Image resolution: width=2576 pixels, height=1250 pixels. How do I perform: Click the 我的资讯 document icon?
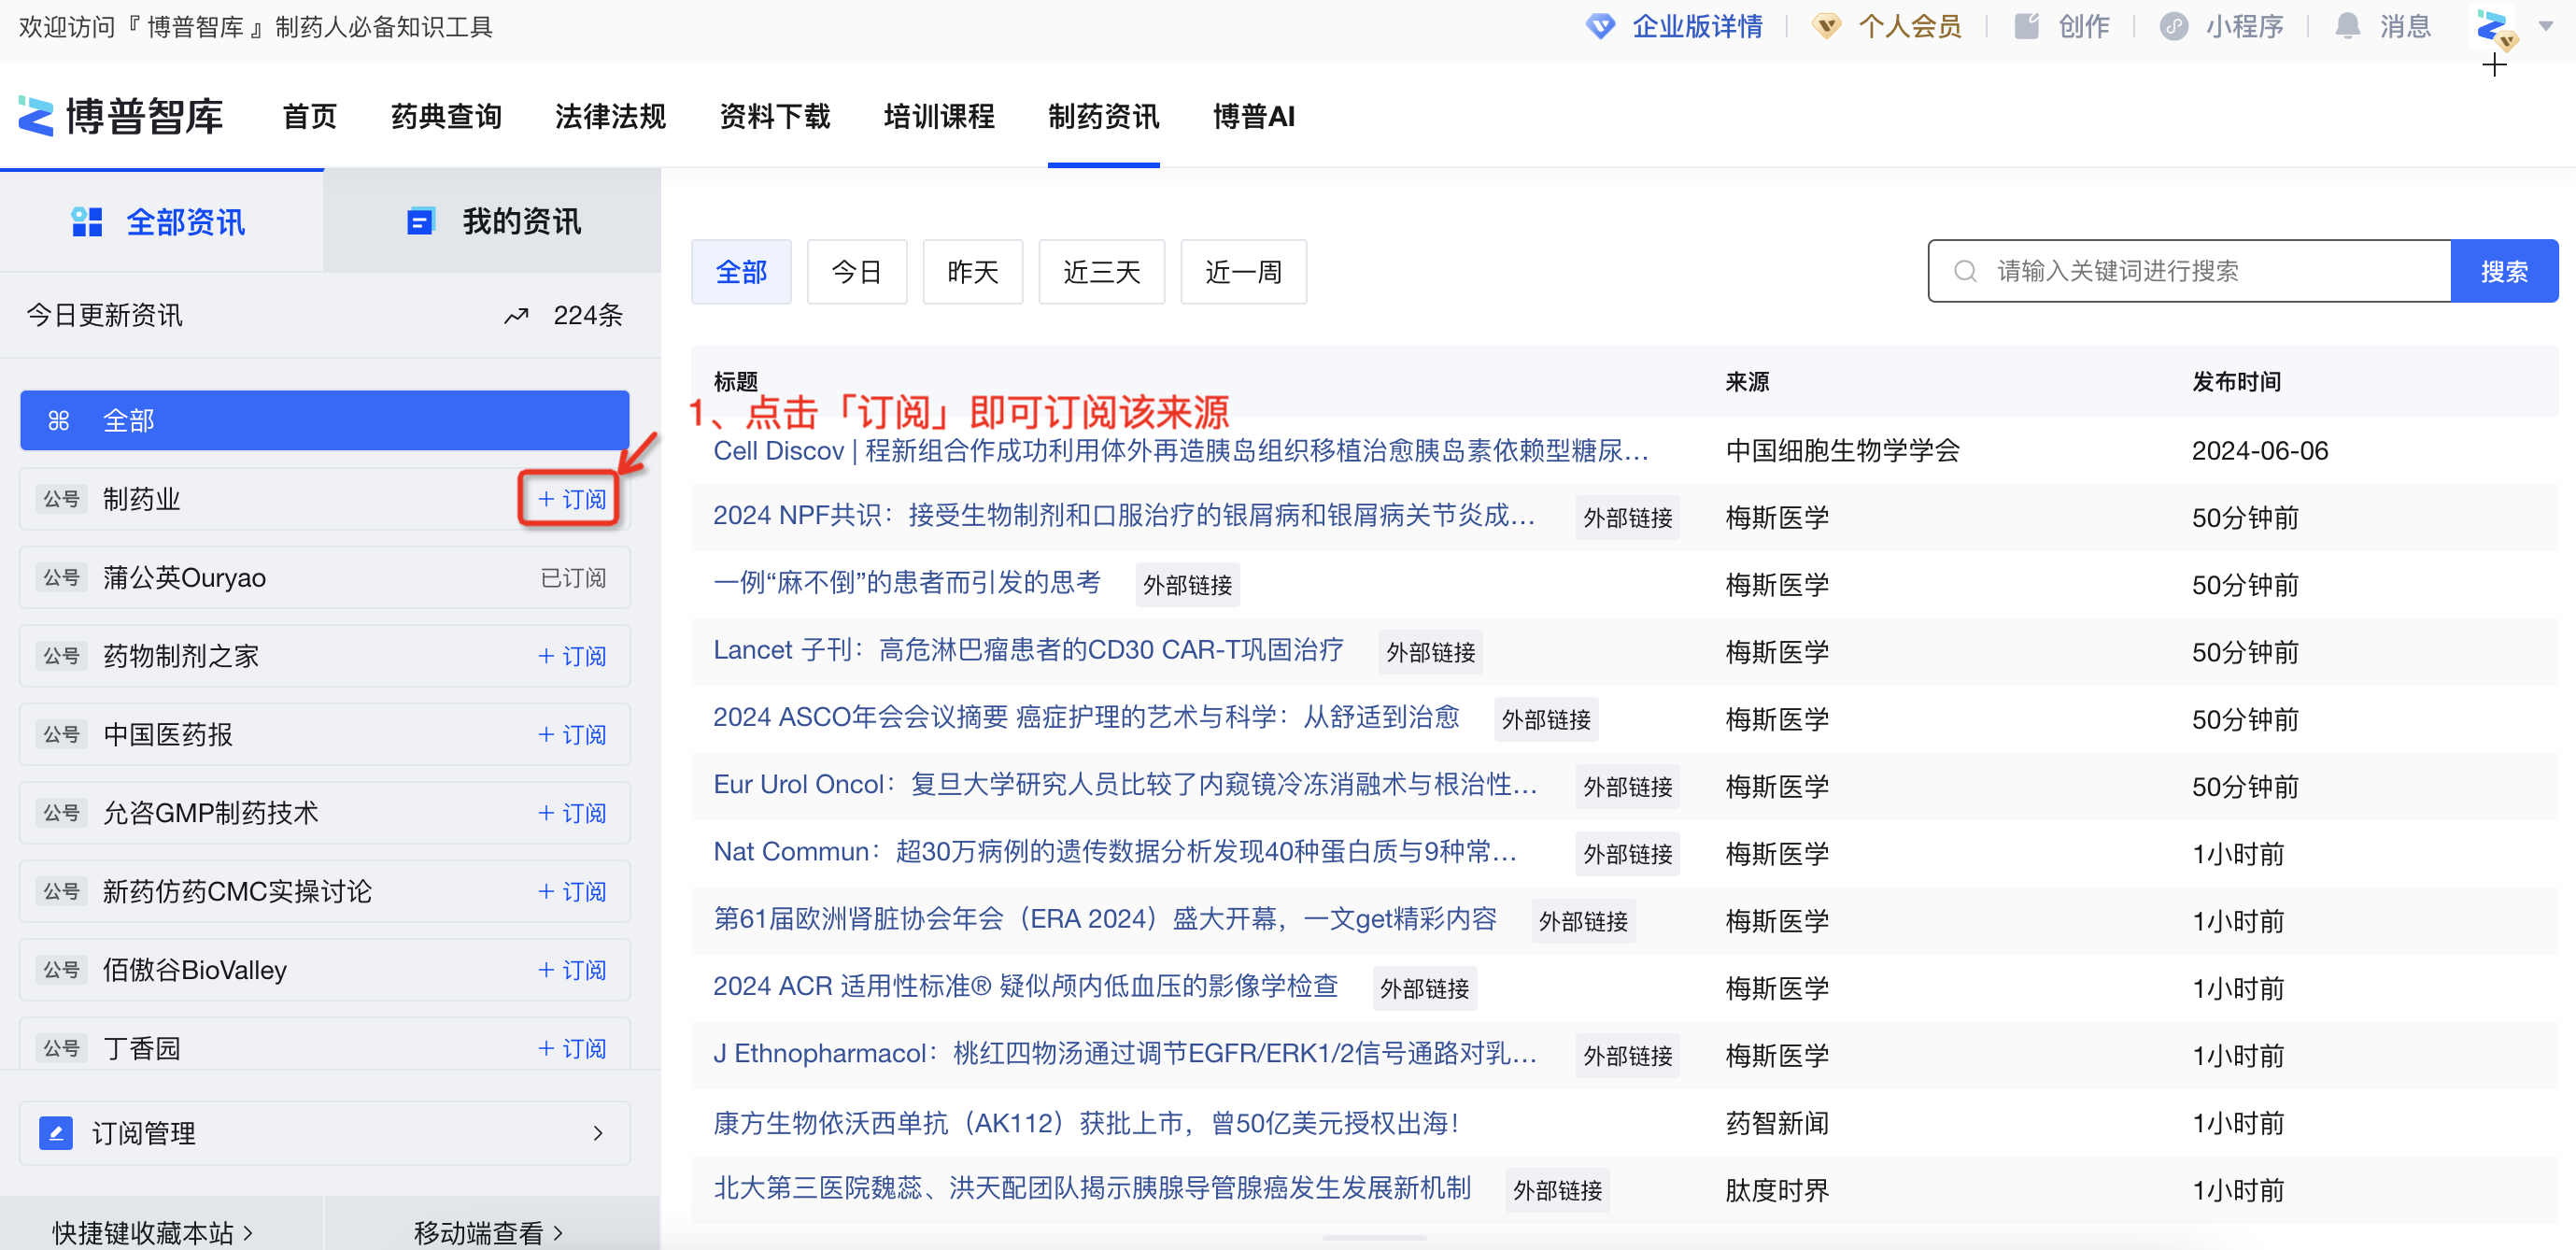click(421, 222)
